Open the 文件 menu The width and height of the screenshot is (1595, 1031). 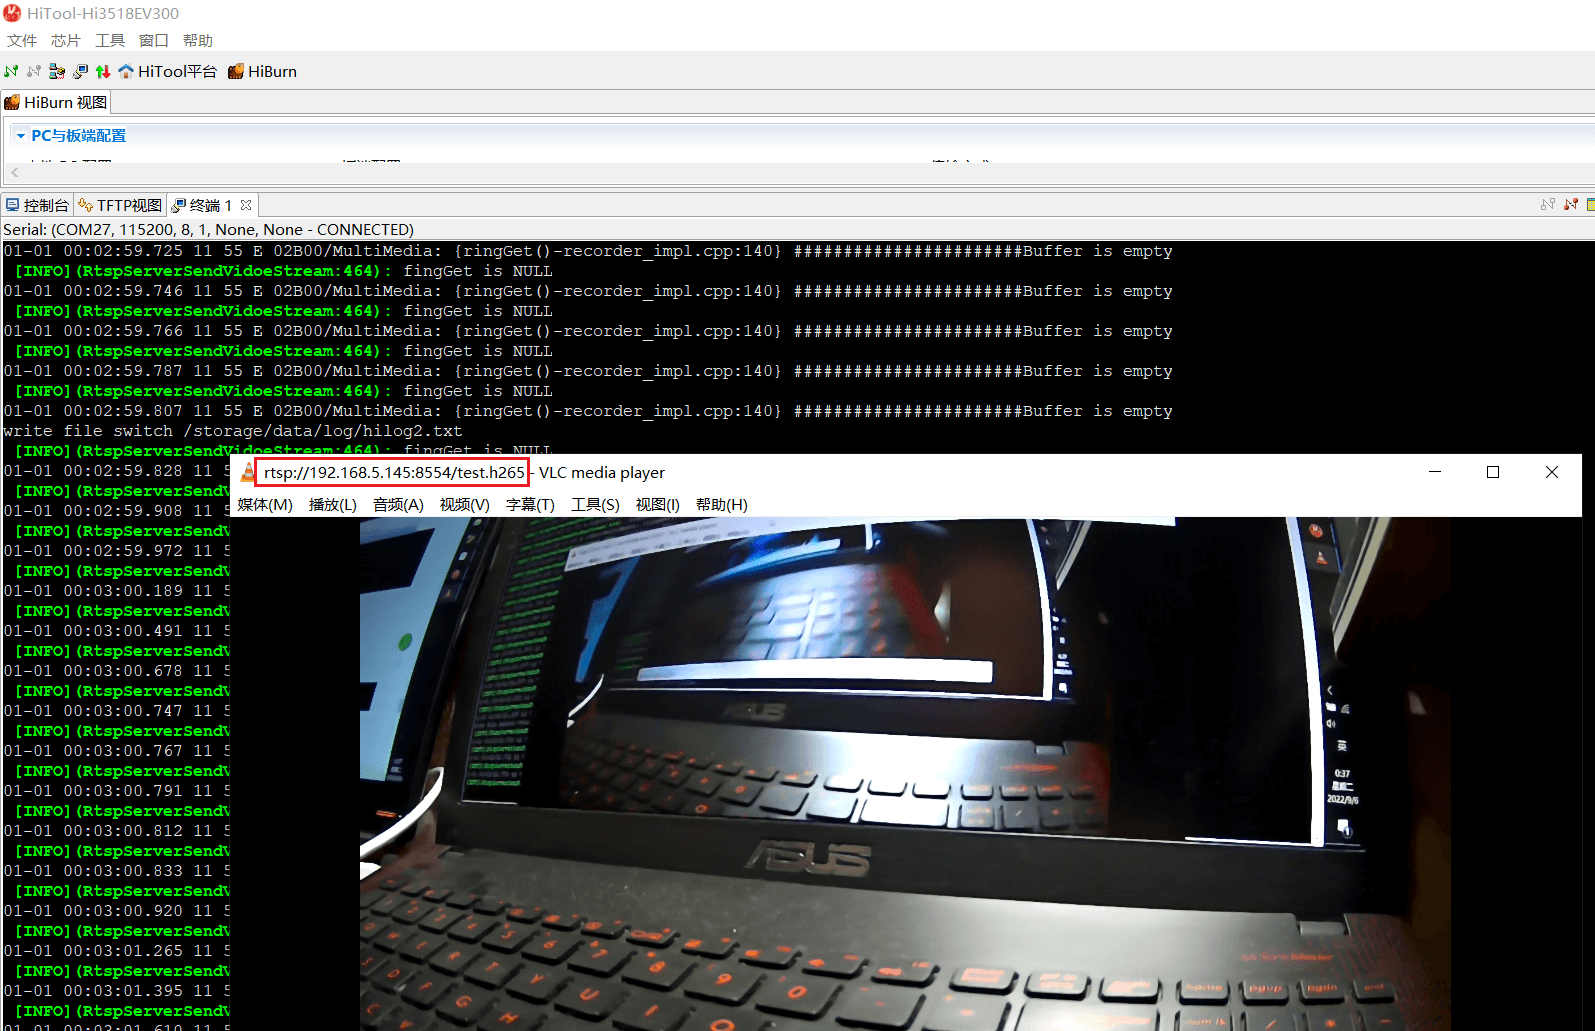click(22, 40)
